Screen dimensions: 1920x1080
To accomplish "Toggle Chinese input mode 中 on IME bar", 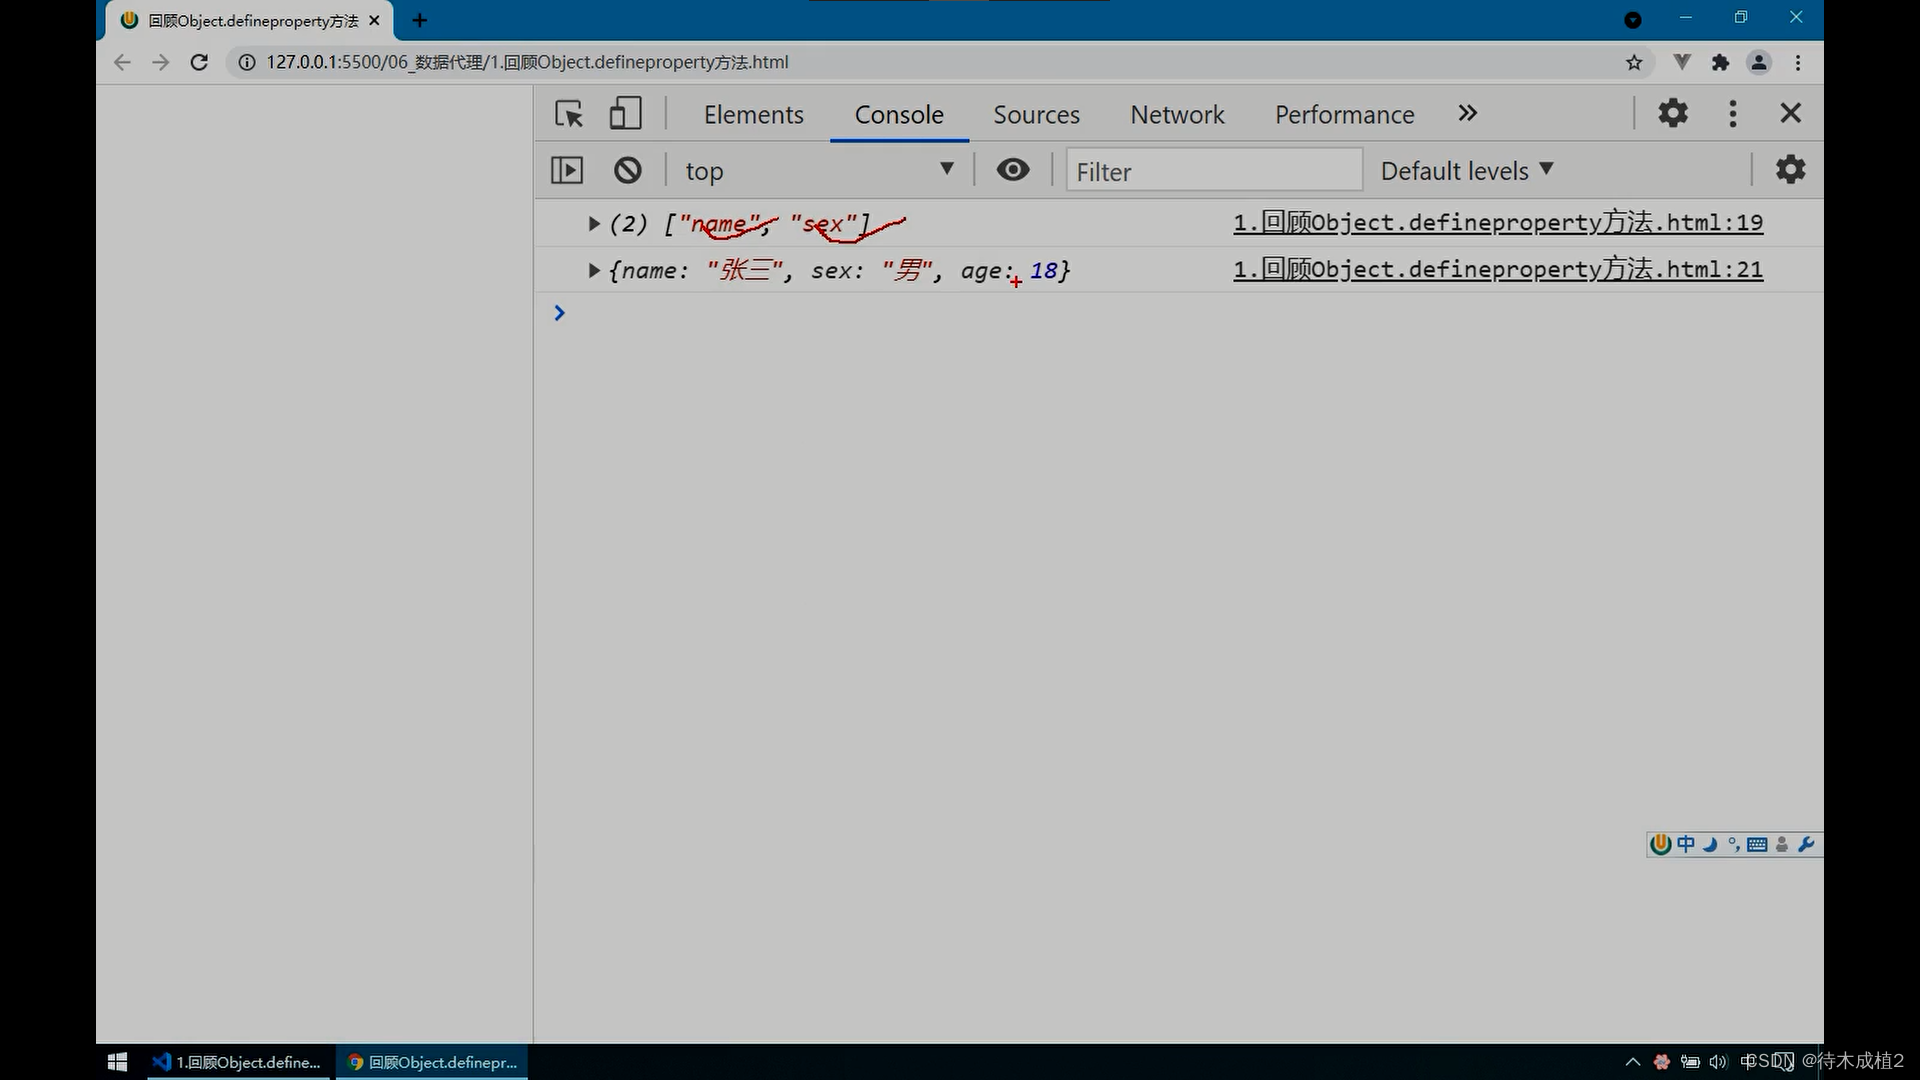I will click(1686, 844).
